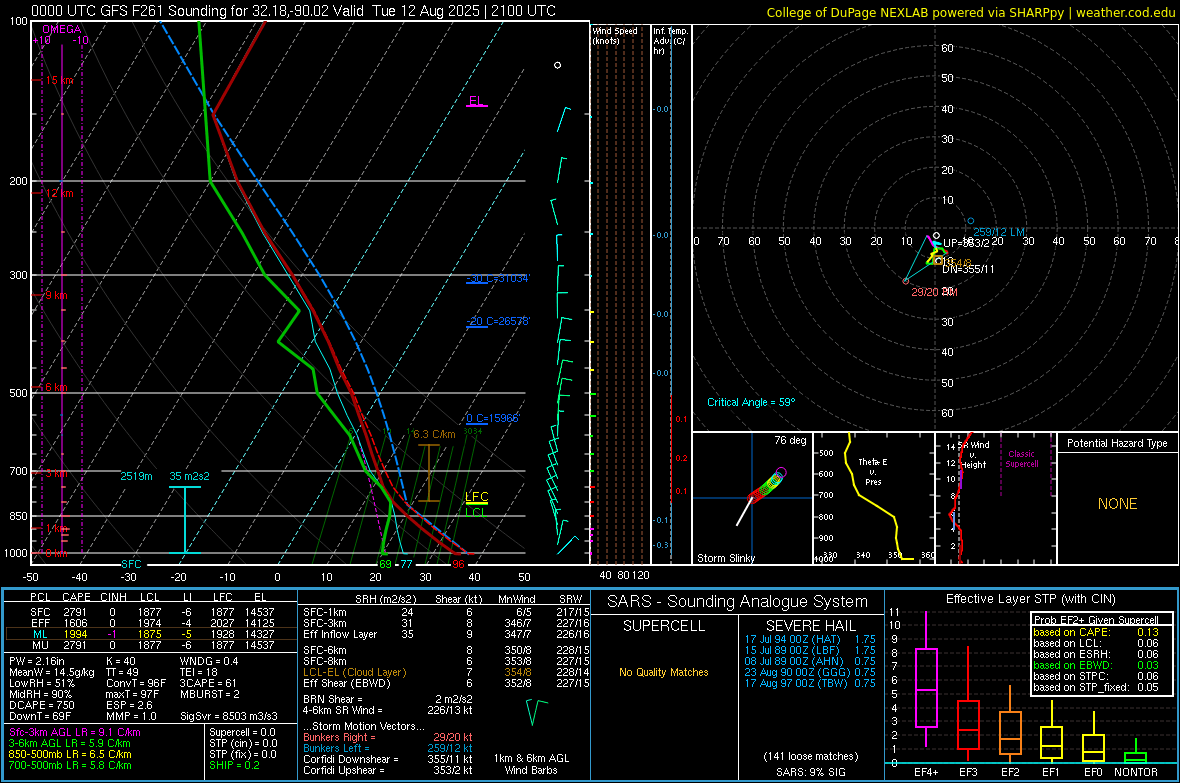Click the based on CAPE: 0.13 probability
This screenshot has height=783, width=1180.
[1096, 632]
